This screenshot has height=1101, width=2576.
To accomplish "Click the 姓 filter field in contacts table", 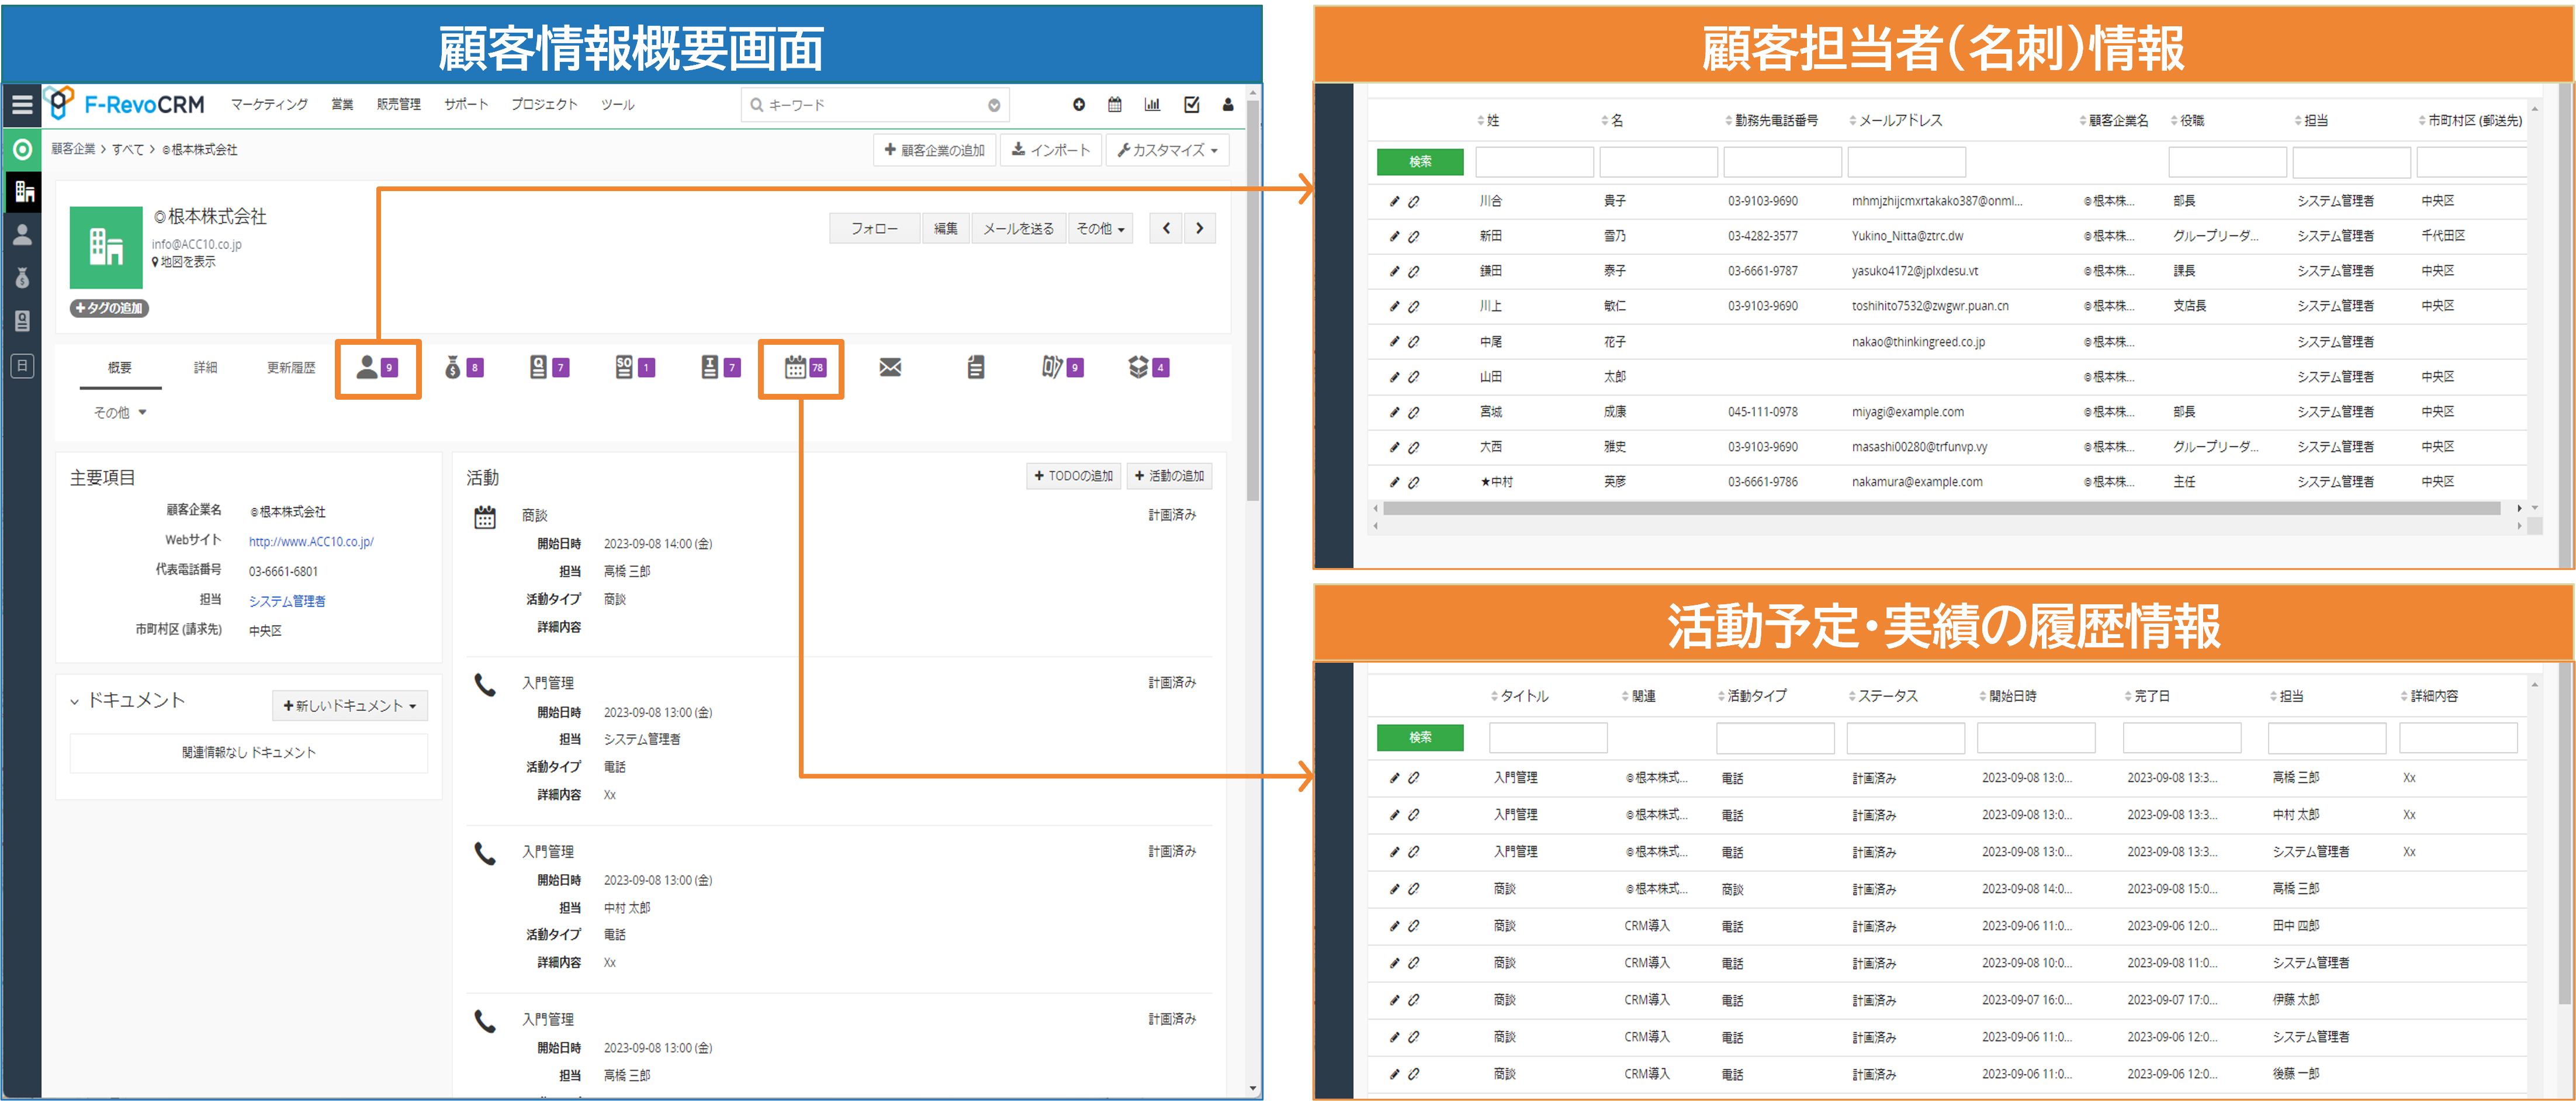I will pyautogui.click(x=1534, y=162).
